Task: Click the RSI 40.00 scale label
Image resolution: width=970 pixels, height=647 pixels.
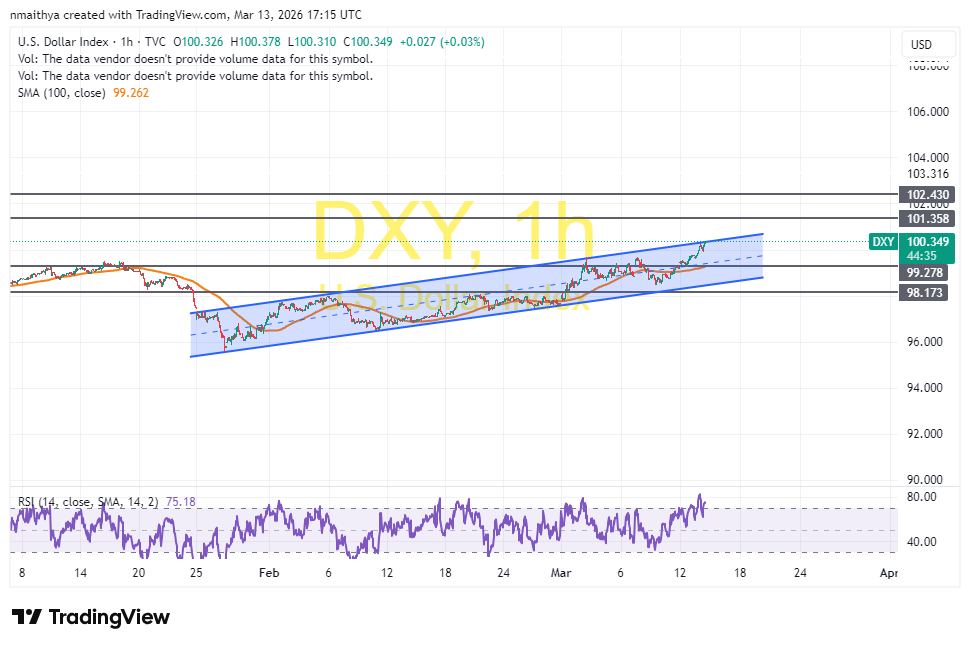Action: [x=921, y=542]
